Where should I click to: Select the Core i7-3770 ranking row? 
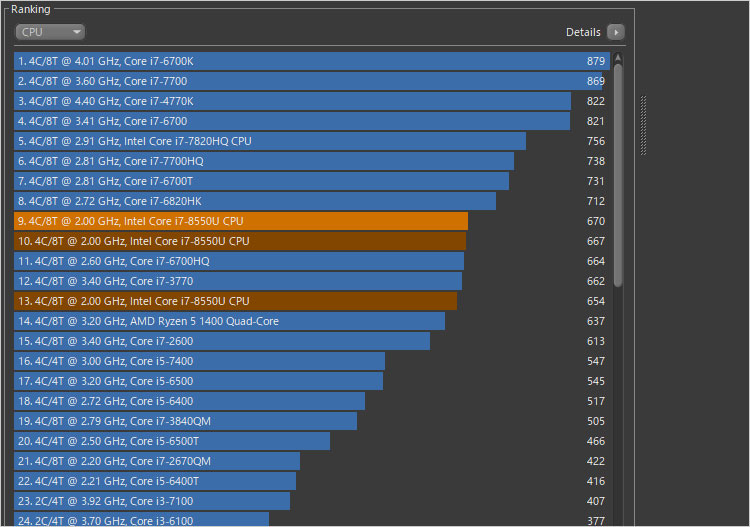pos(312,281)
